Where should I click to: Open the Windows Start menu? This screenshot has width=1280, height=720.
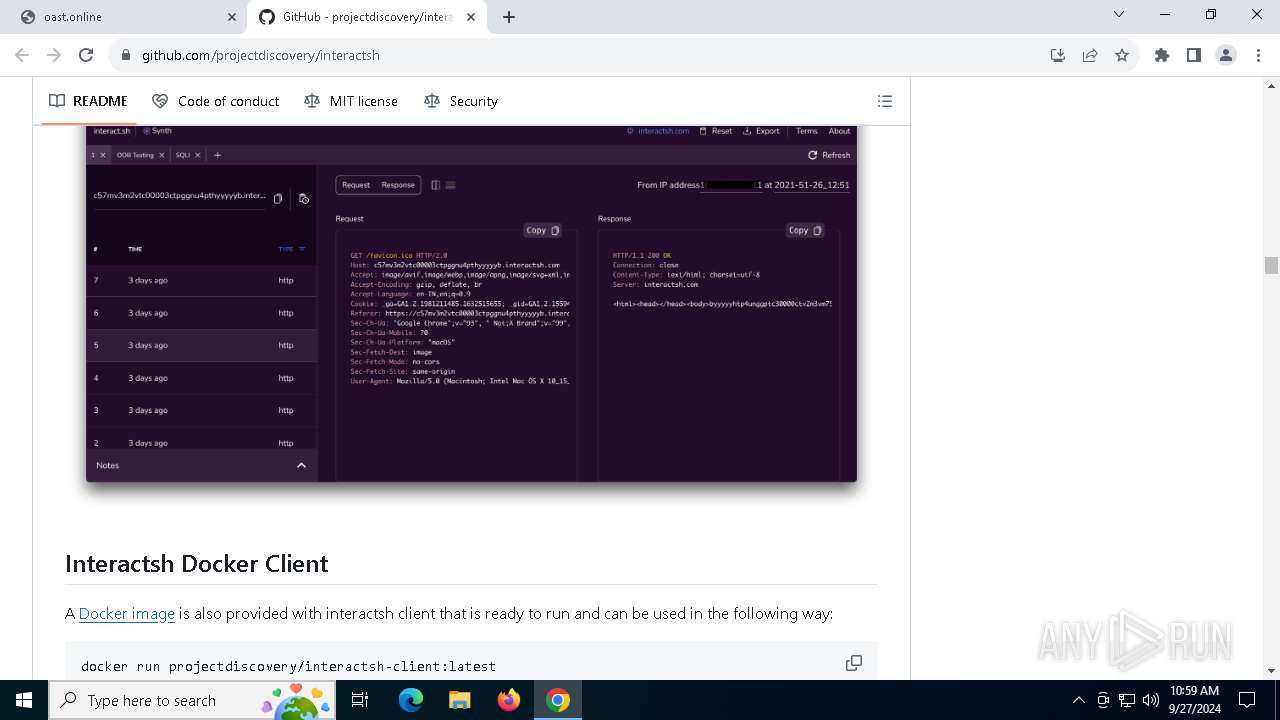[24, 700]
